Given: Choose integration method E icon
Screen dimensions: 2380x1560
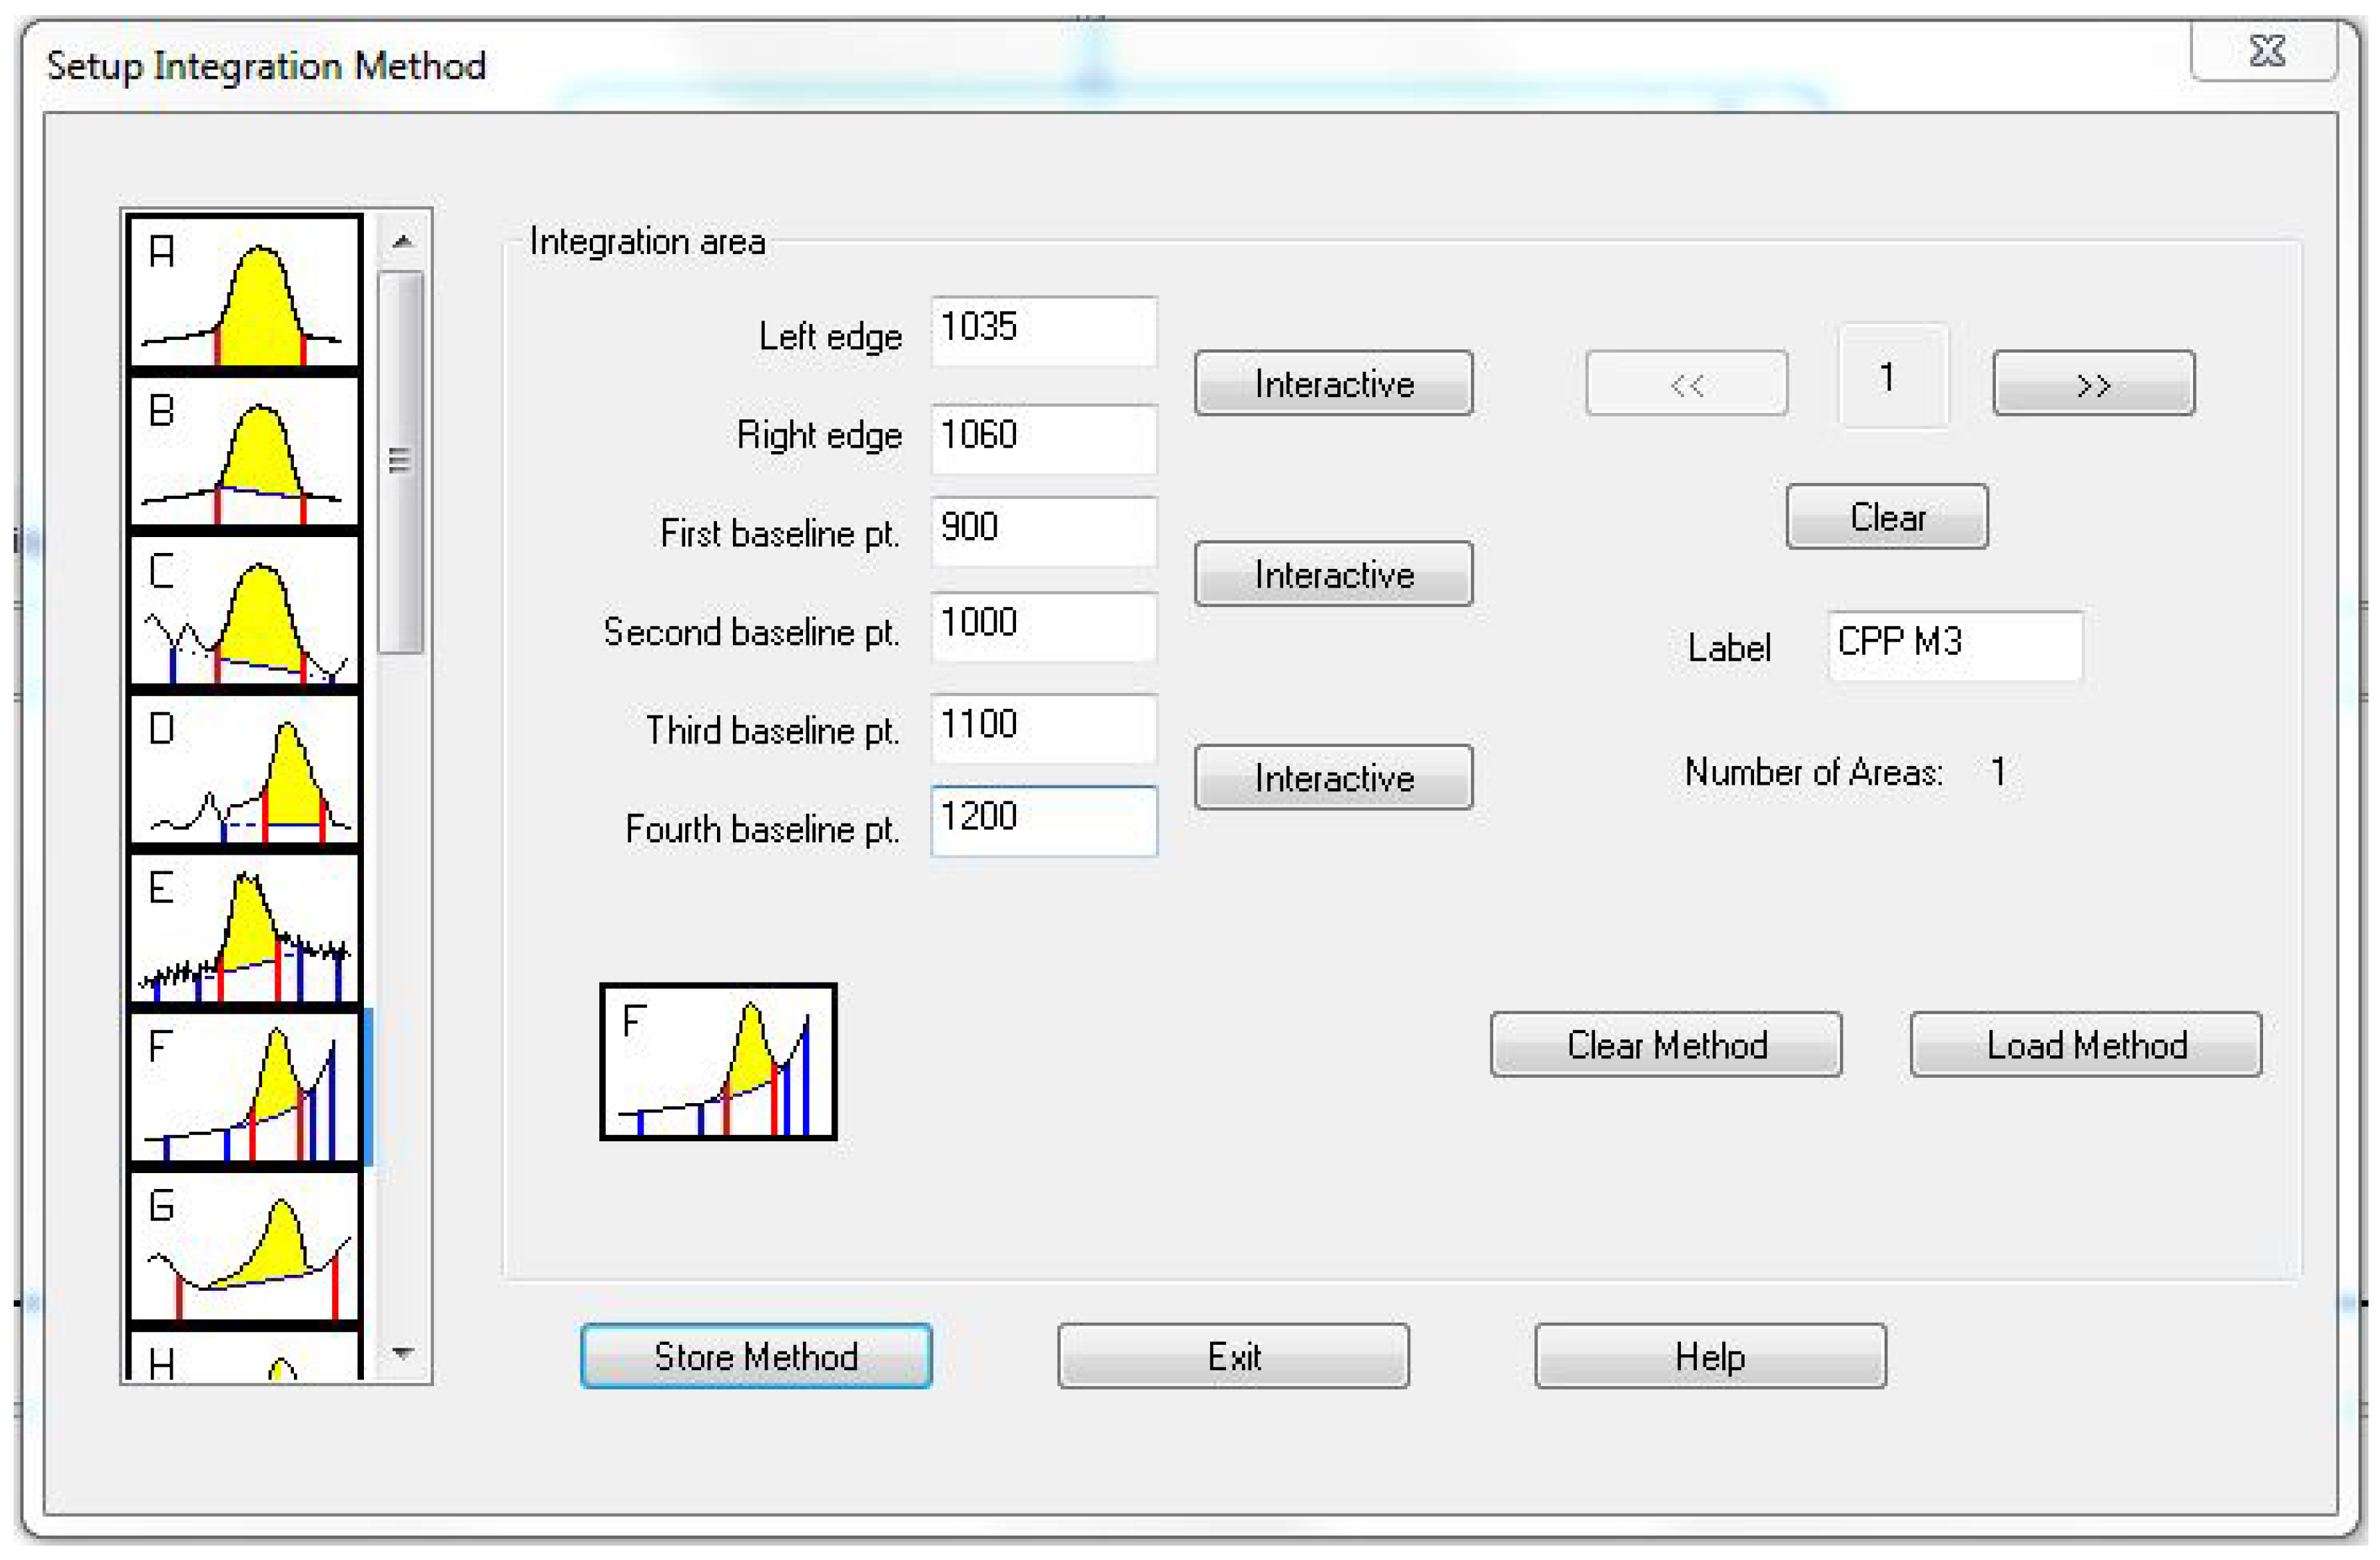Looking at the screenshot, I should (x=245, y=928).
